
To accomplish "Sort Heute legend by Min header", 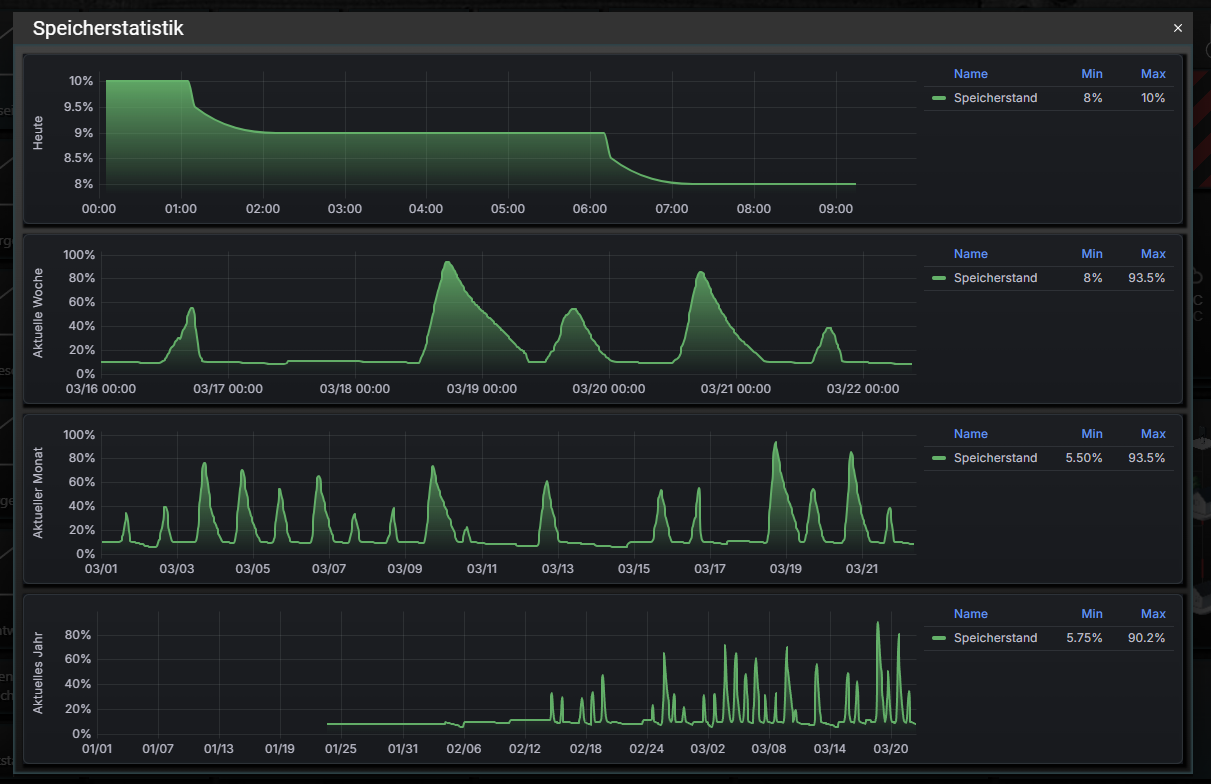I will pos(1092,74).
